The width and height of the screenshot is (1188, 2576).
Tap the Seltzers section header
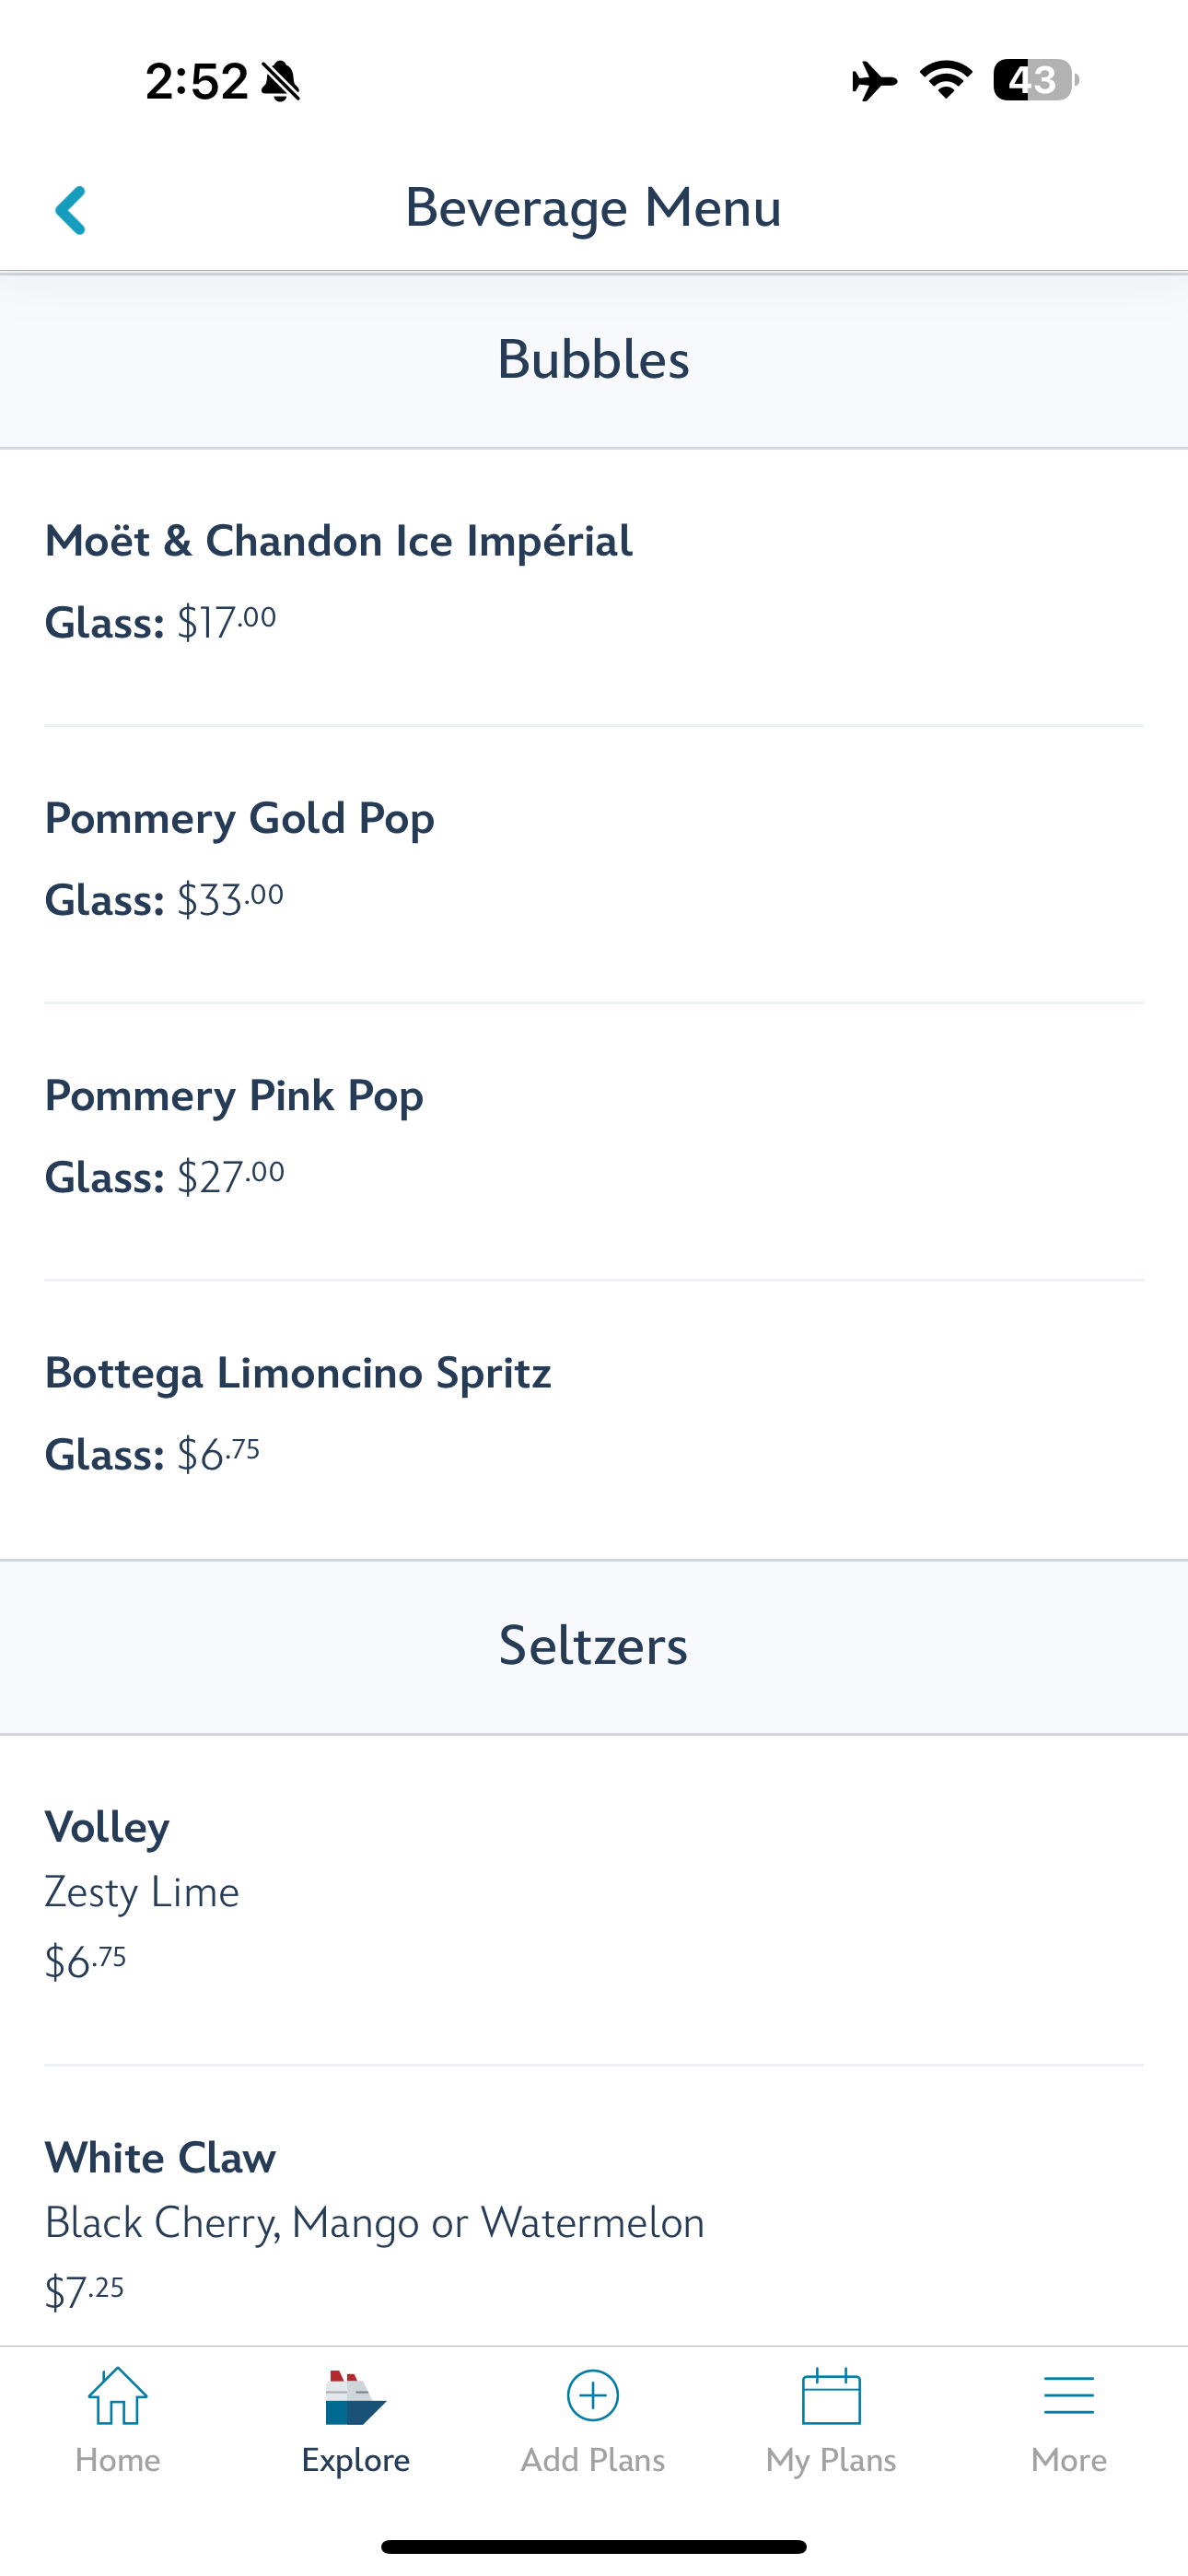[x=594, y=1646]
